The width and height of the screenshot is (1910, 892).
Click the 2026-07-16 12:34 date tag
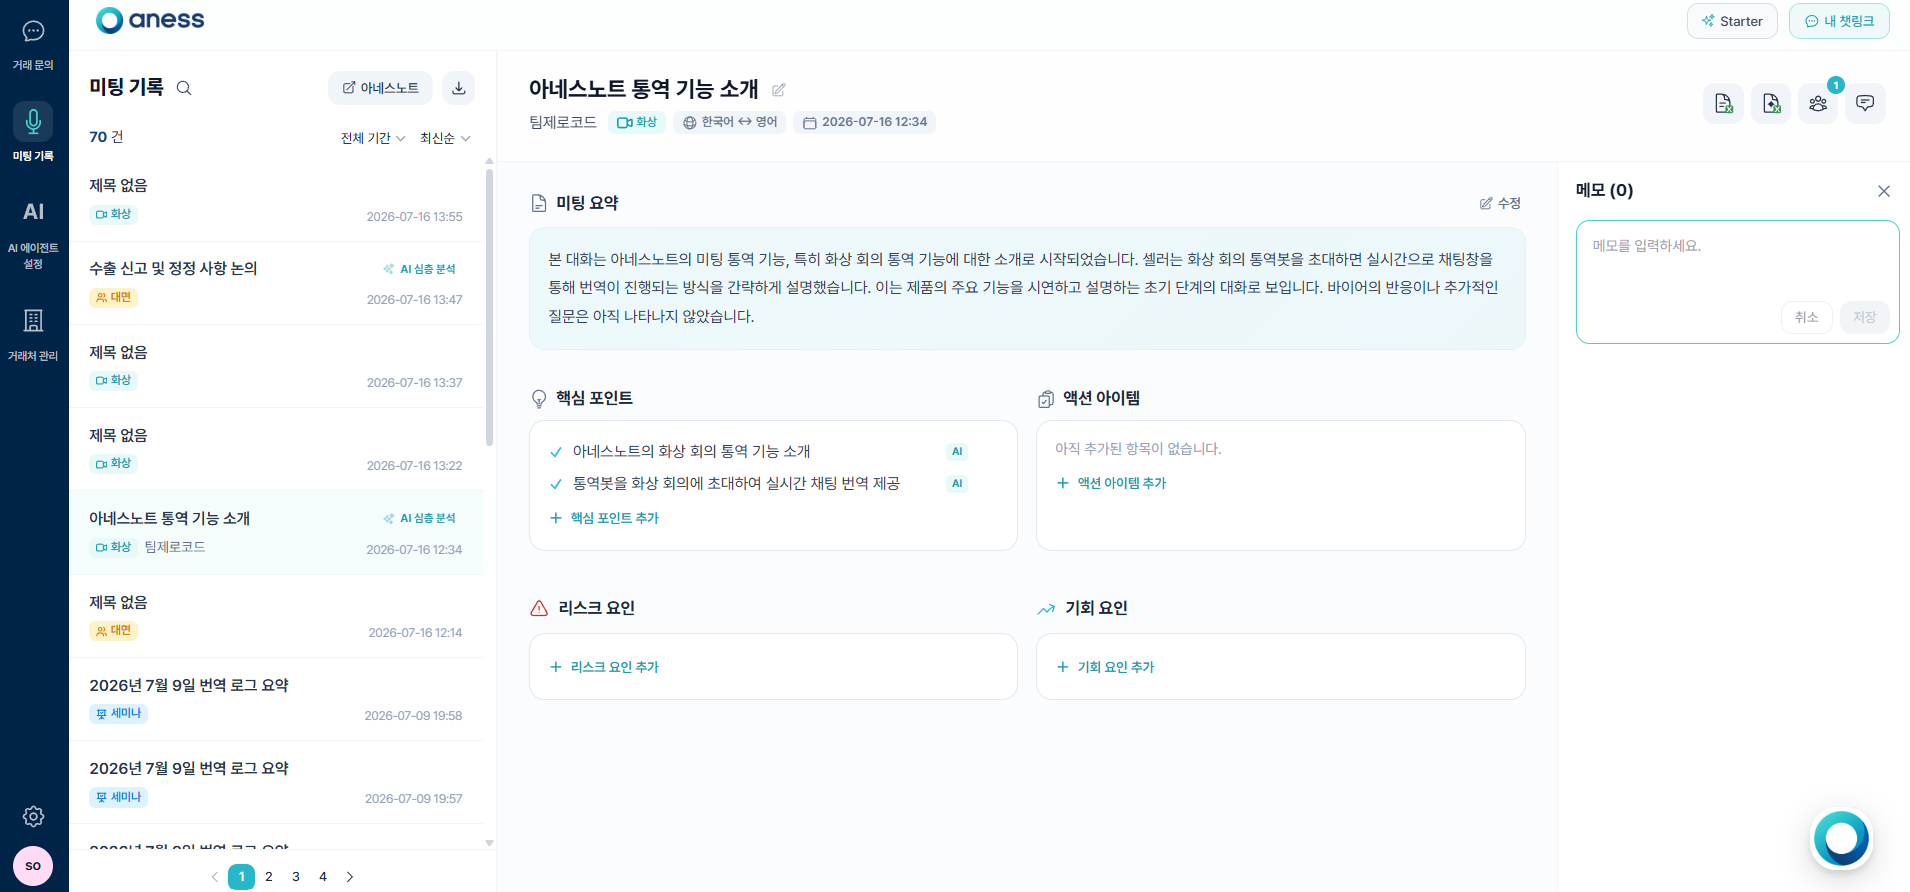click(865, 122)
